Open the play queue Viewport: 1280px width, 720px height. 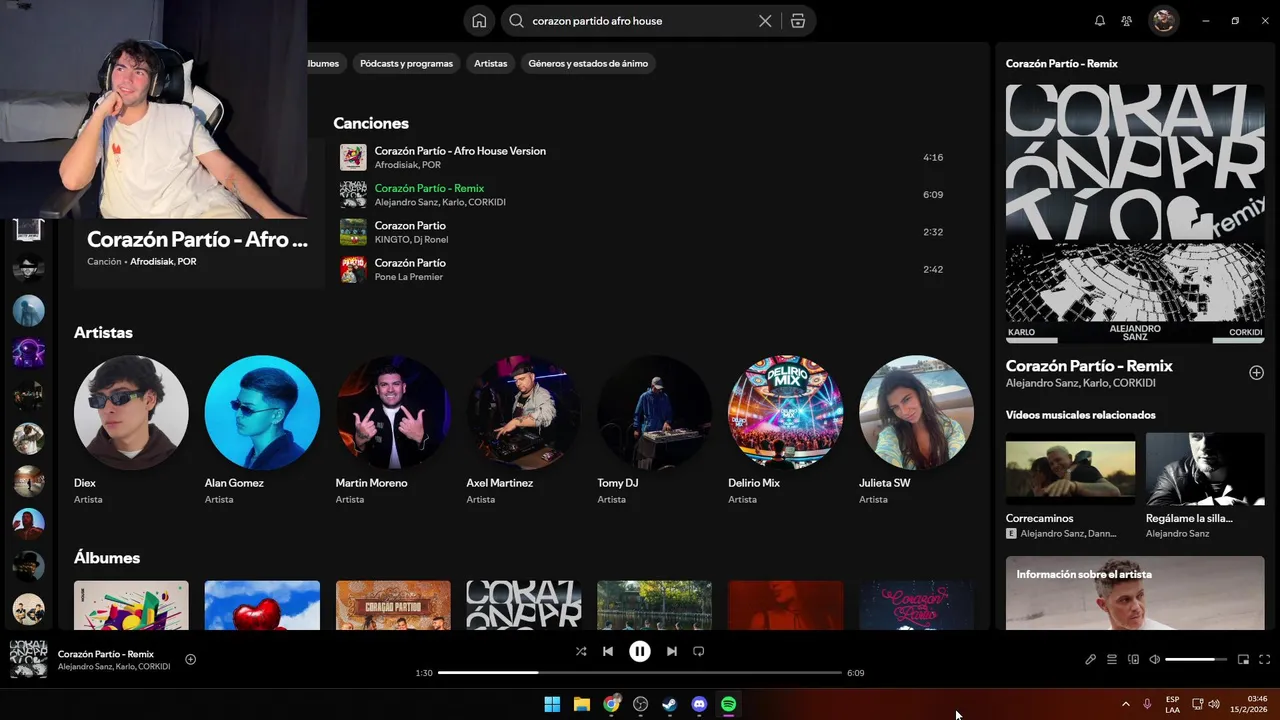point(1112,659)
